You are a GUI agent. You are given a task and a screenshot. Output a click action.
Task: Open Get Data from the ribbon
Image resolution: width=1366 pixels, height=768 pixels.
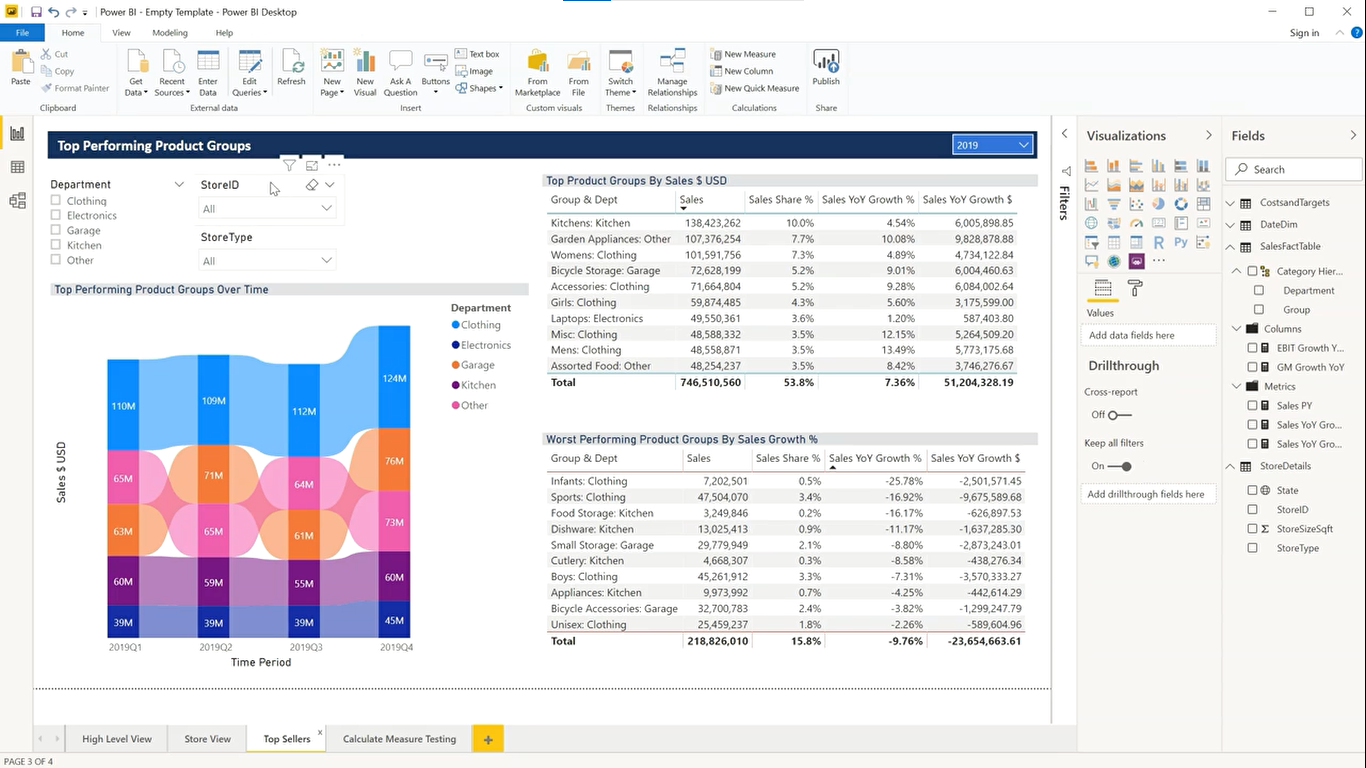135,70
